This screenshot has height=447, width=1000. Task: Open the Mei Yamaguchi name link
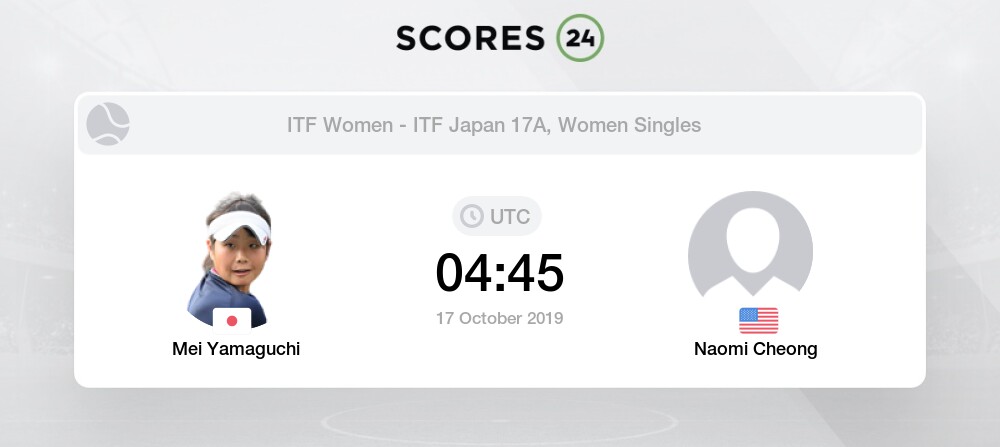pos(235,349)
